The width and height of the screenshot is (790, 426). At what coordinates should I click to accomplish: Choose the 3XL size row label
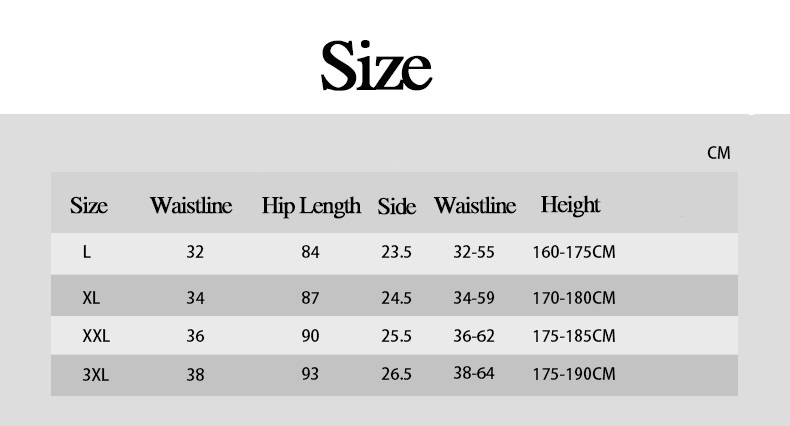point(96,375)
